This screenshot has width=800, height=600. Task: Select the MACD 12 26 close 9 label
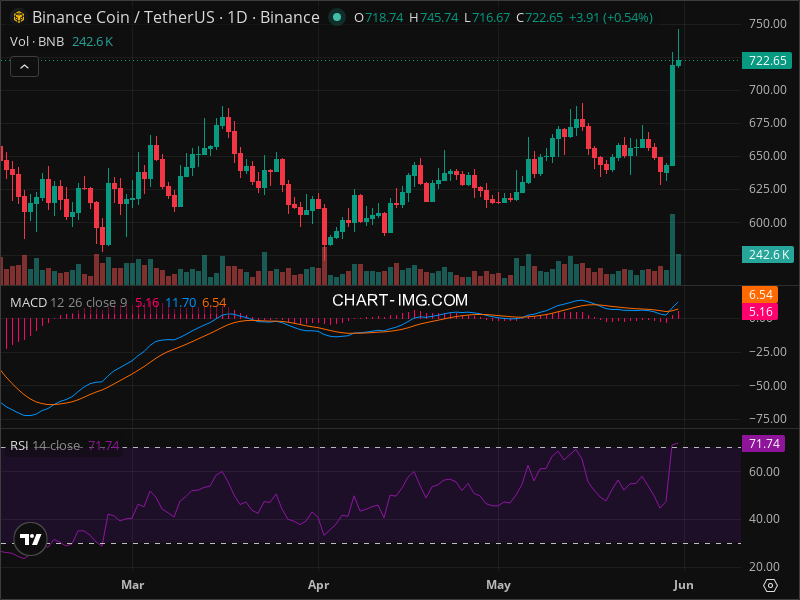68,303
